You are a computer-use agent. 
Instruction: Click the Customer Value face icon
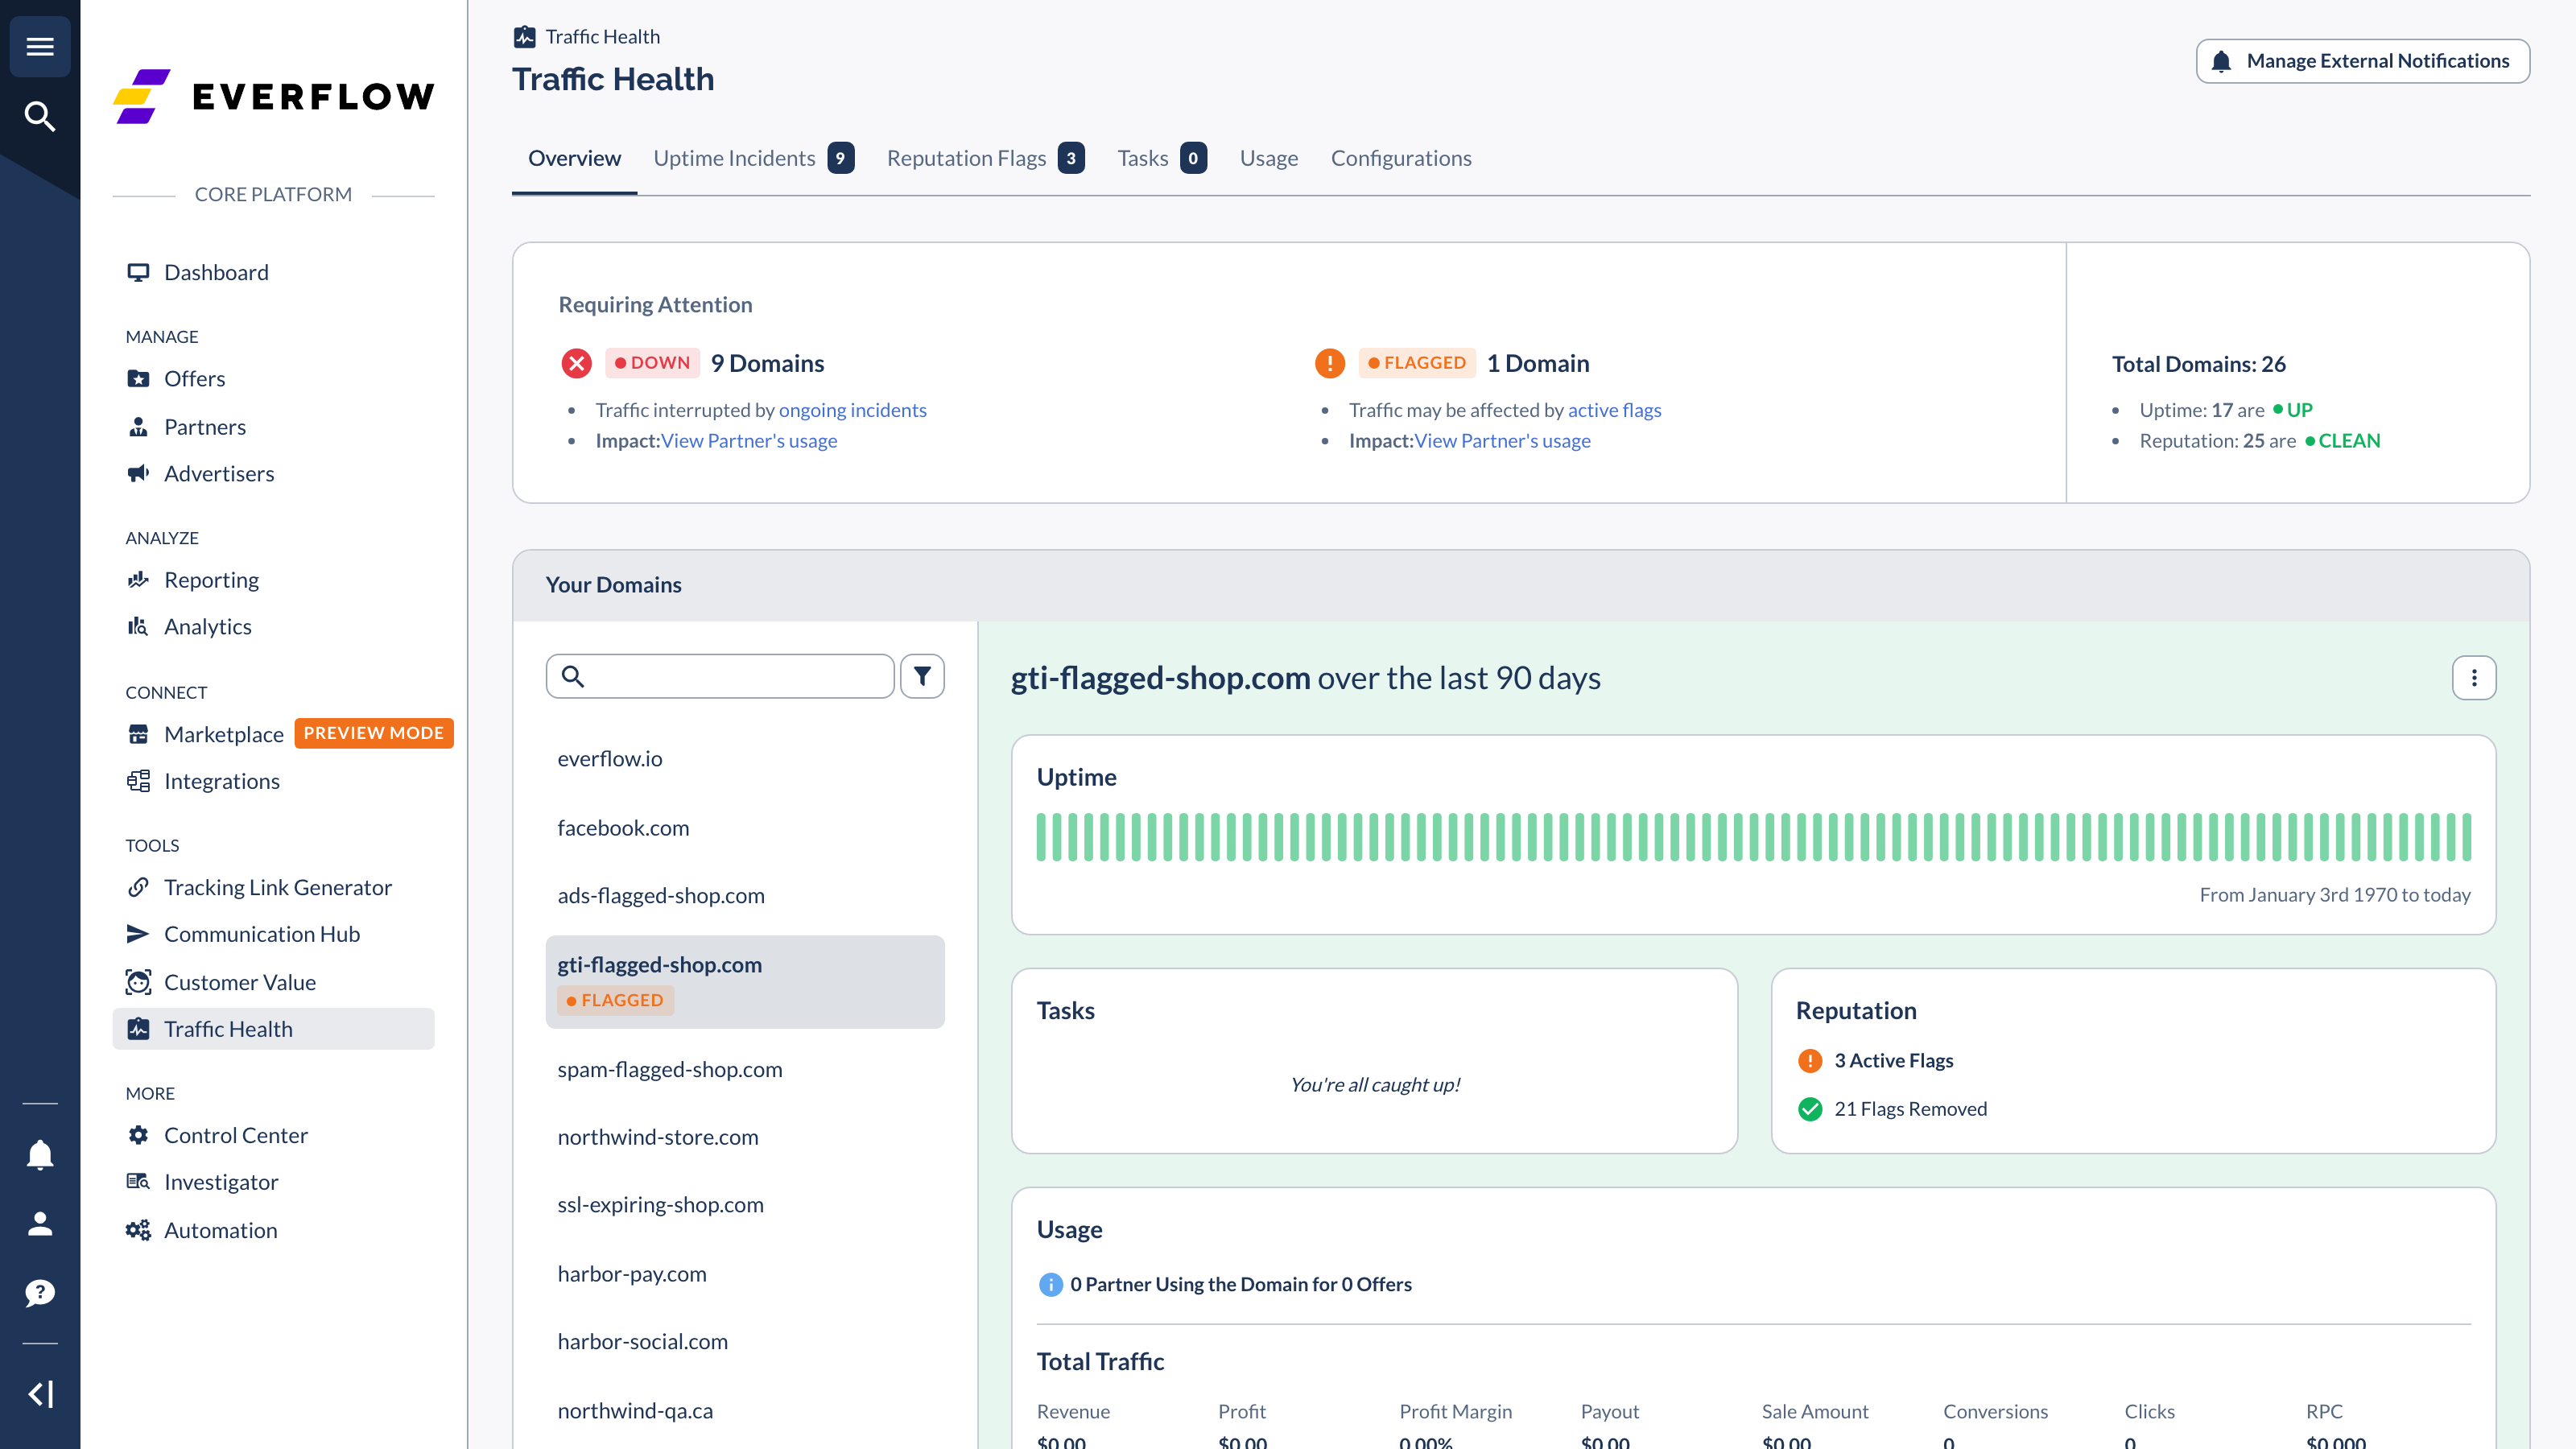point(138,982)
